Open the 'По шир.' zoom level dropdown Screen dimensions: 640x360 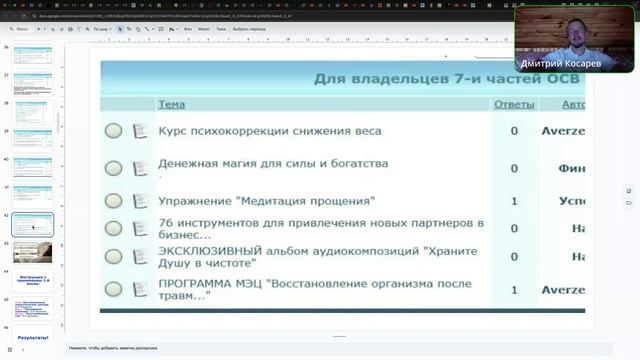pyautogui.click(x=102, y=29)
